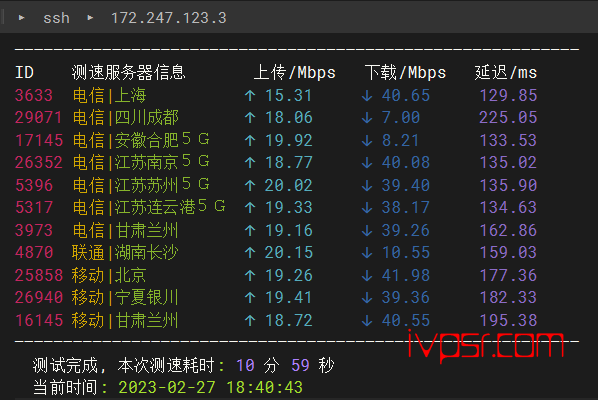Click the 上传/Mbps column header

click(294, 72)
